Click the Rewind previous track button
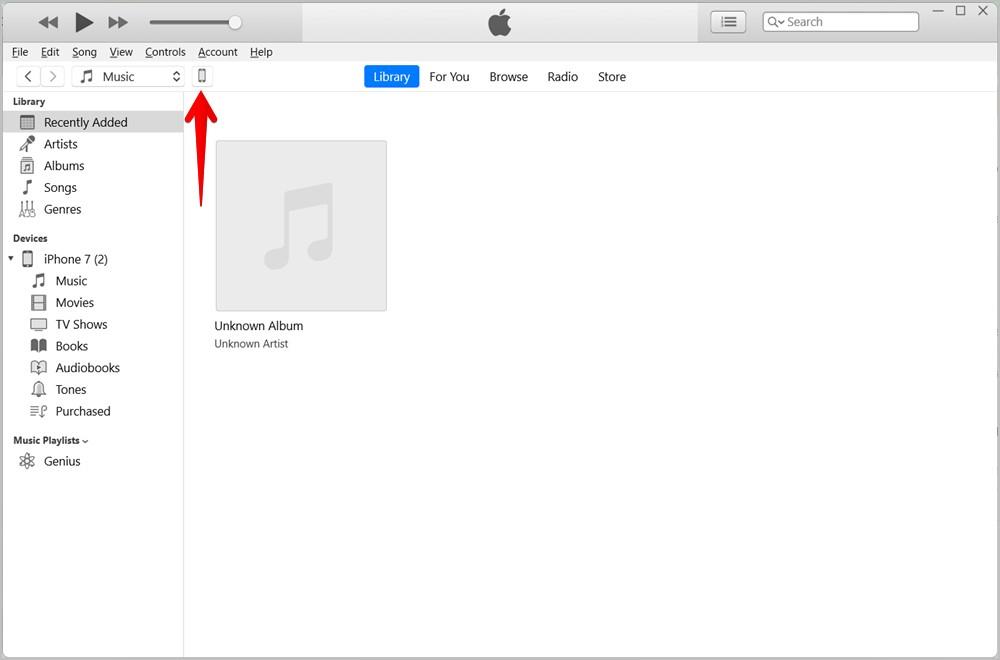The width and height of the screenshot is (1000, 660). coord(48,22)
